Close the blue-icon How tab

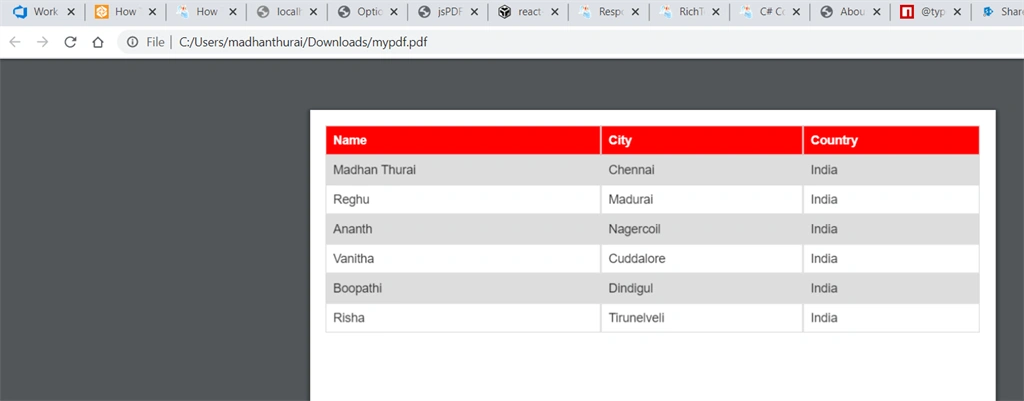(x=232, y=12)
